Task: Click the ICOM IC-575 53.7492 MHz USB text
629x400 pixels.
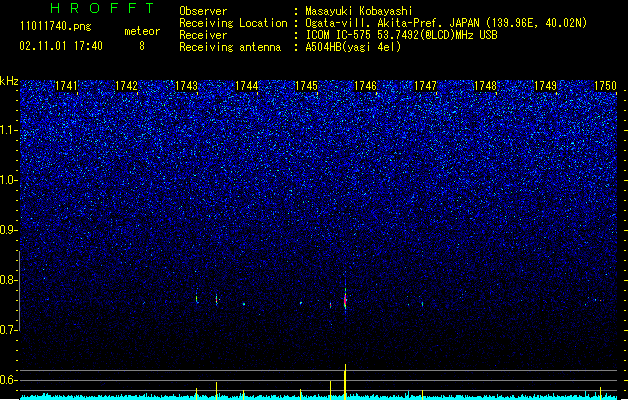Action: coord(402,35)
